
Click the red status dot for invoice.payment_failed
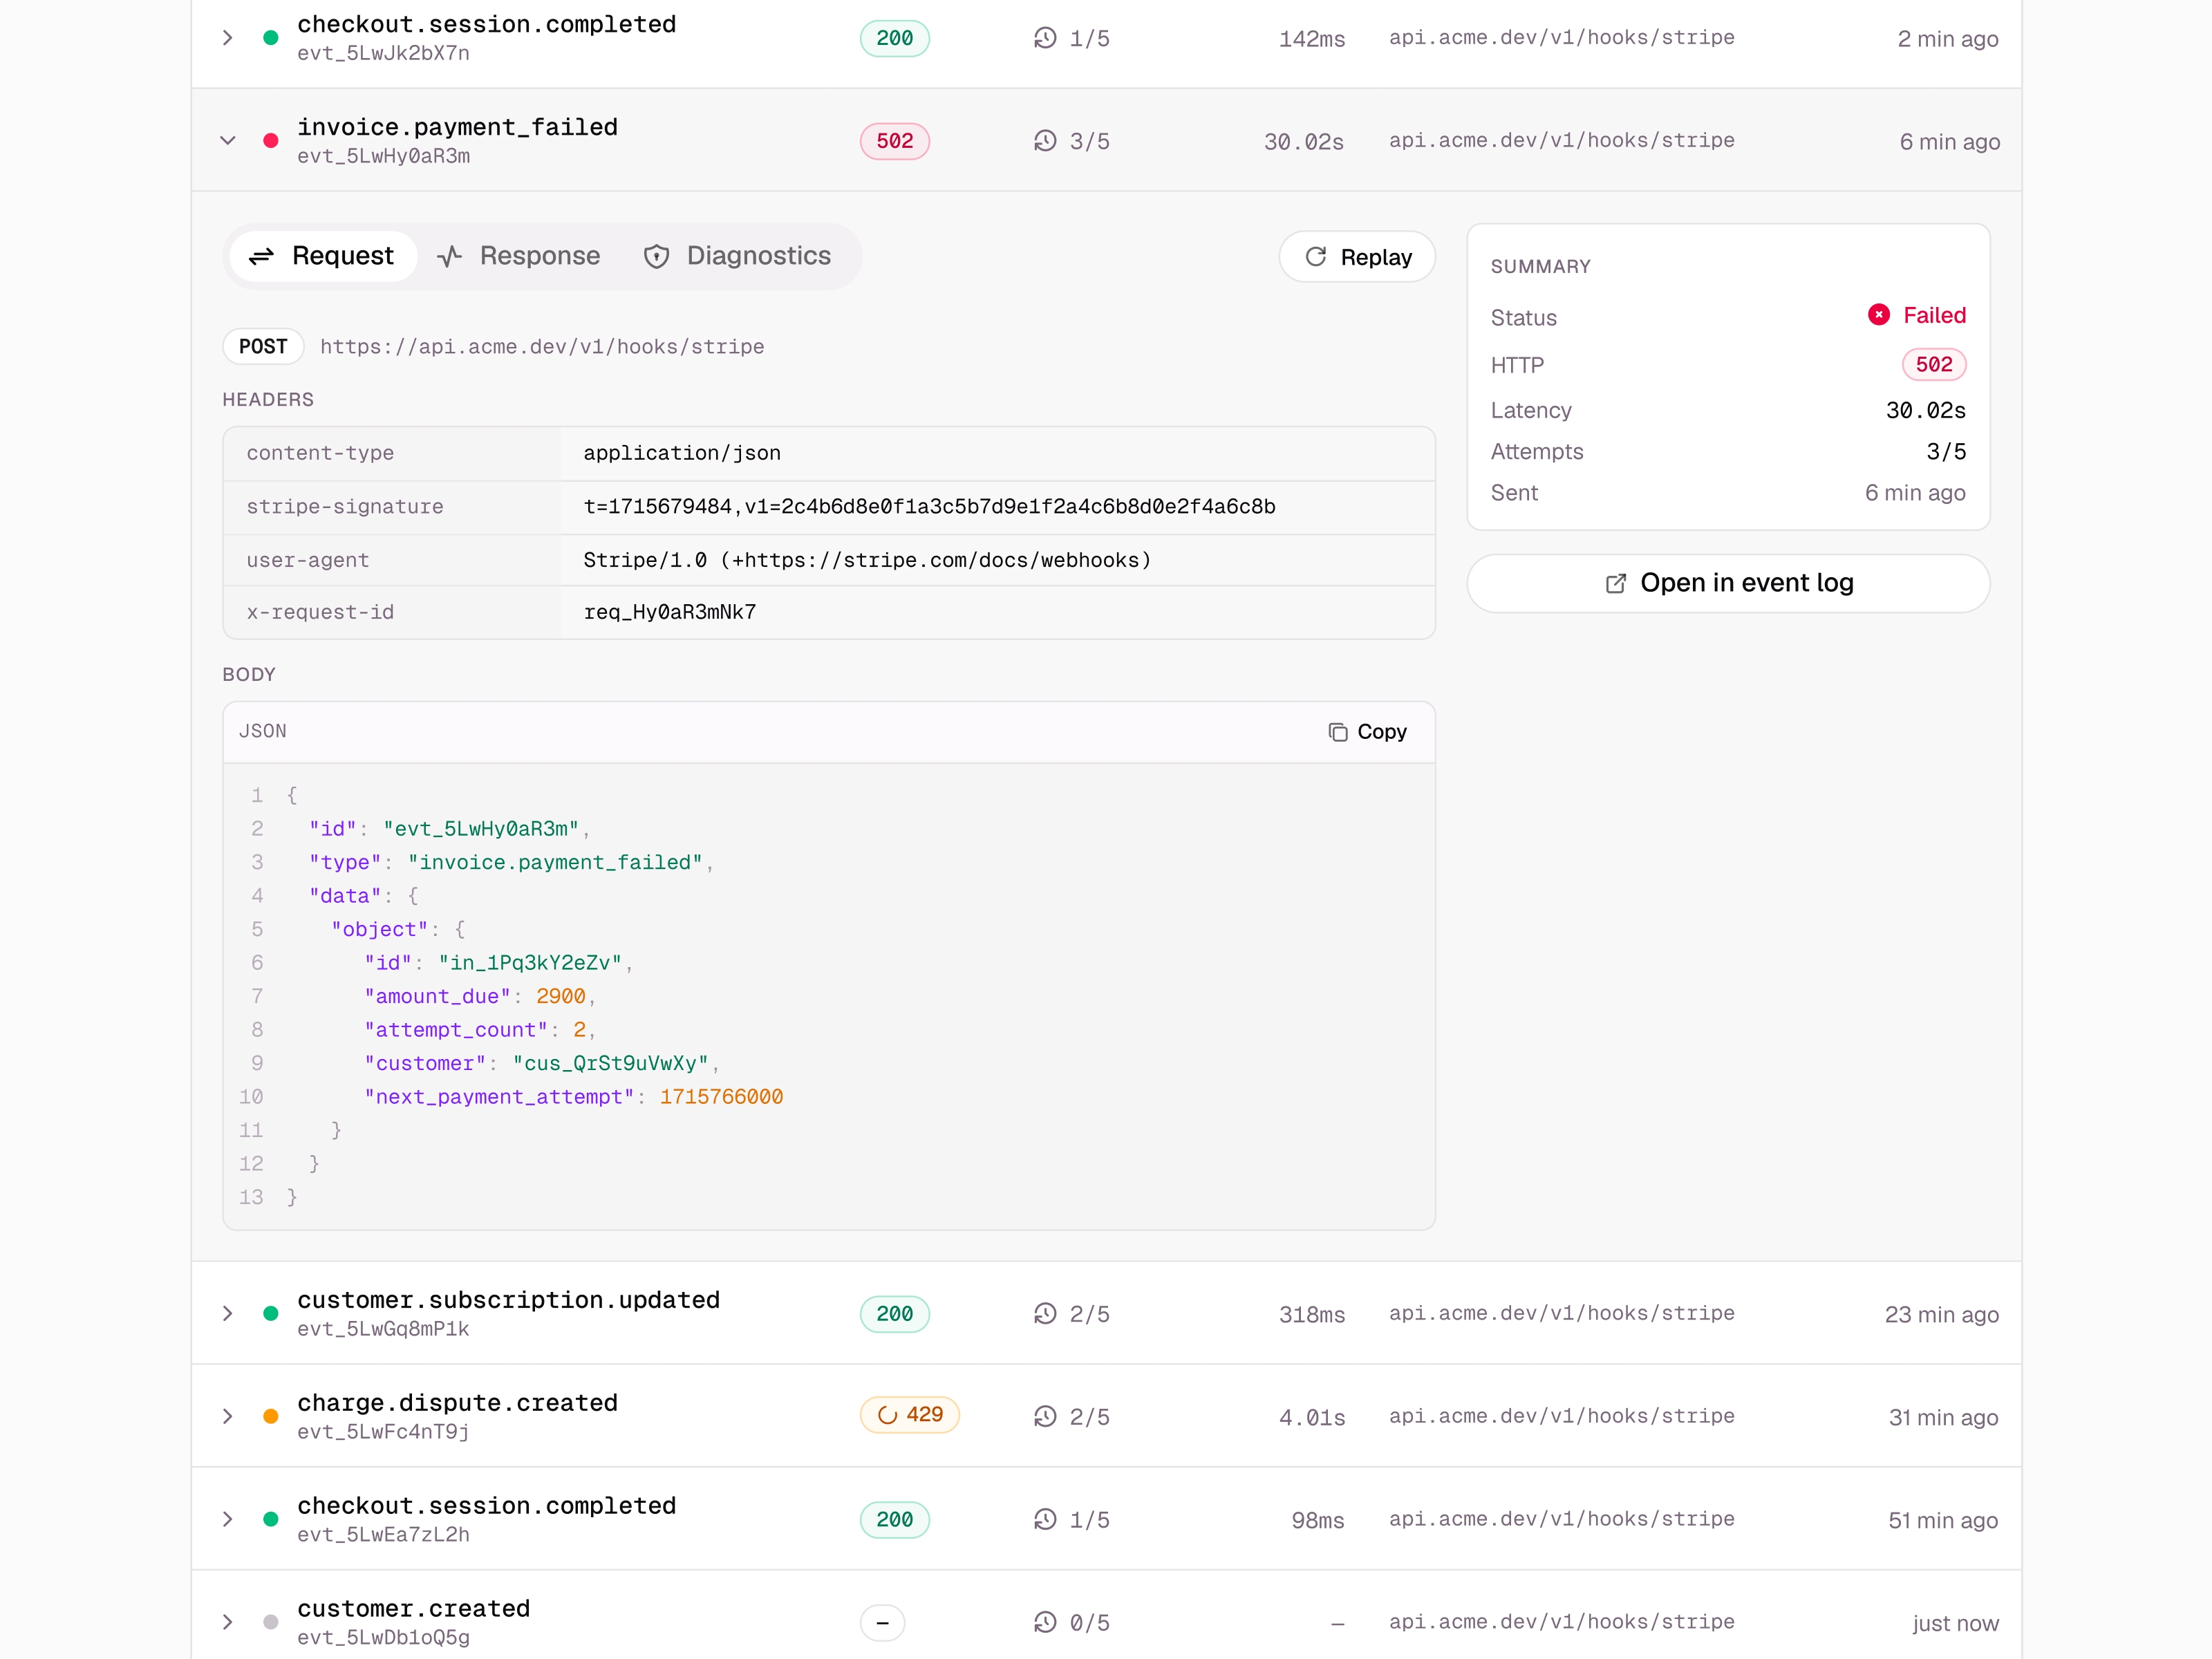270,141
